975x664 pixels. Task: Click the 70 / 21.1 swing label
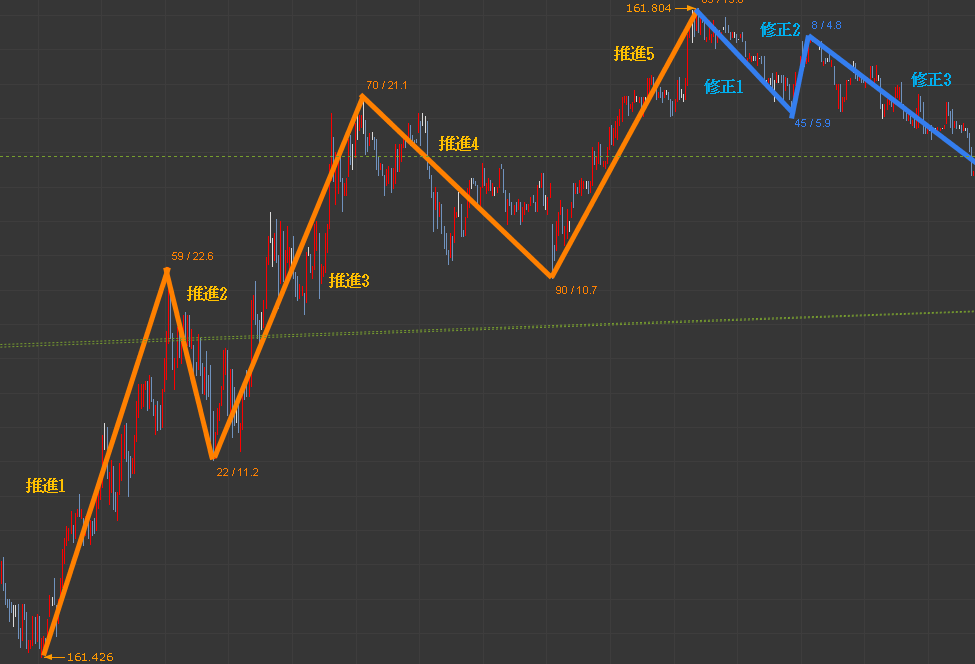pyautogui.click(x=387, y=85)
